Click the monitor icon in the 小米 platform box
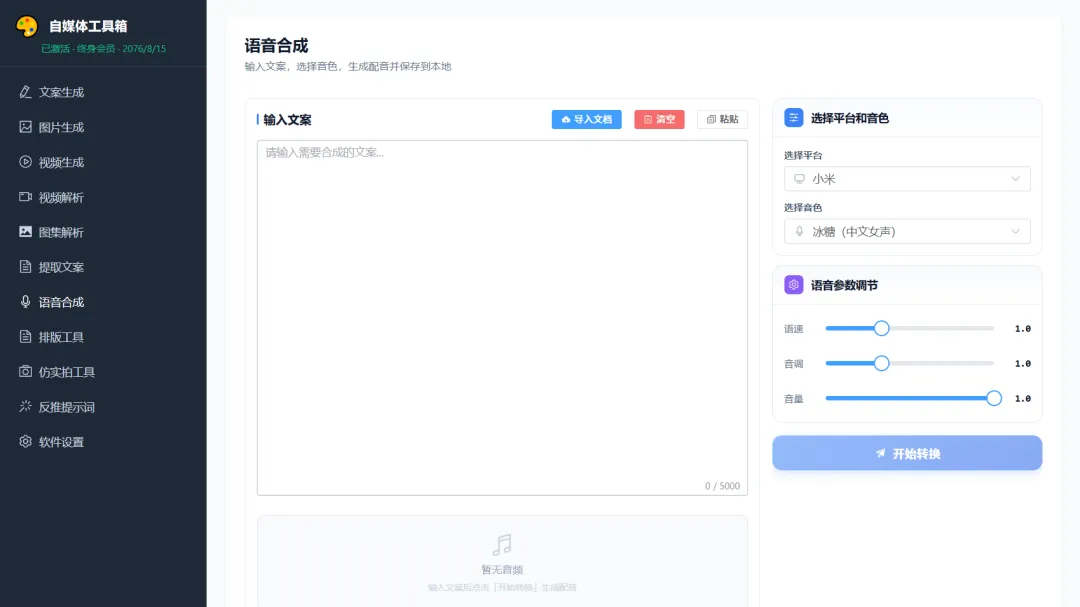 click(799, 179)
